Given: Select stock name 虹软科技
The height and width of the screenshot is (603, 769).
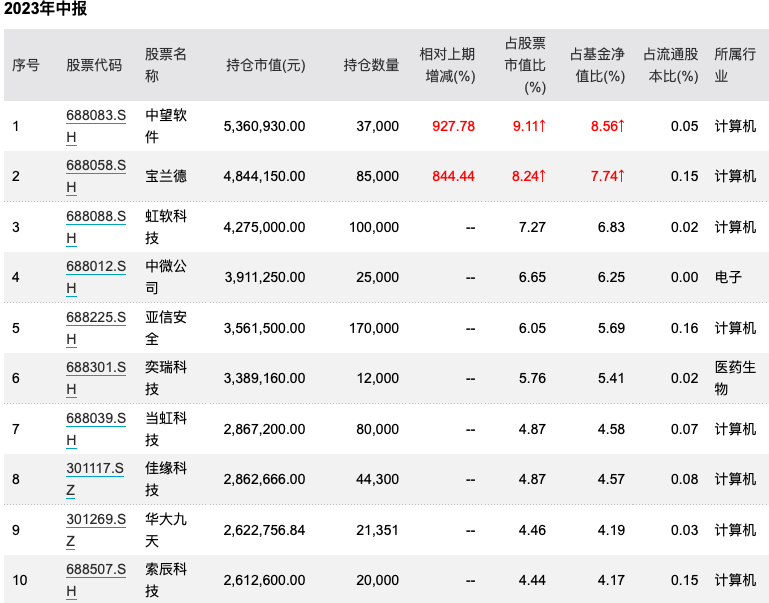Looking at the screenshot, I should pos(166,227).
